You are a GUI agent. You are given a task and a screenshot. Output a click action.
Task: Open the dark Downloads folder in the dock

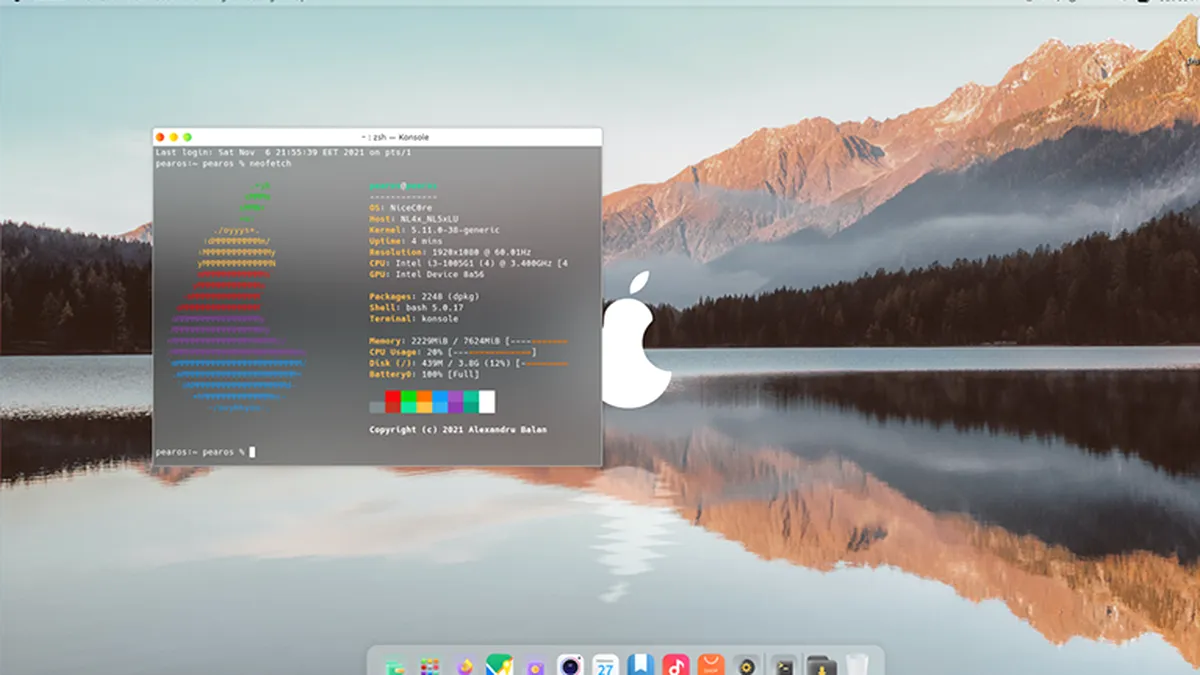pos(821,666)
